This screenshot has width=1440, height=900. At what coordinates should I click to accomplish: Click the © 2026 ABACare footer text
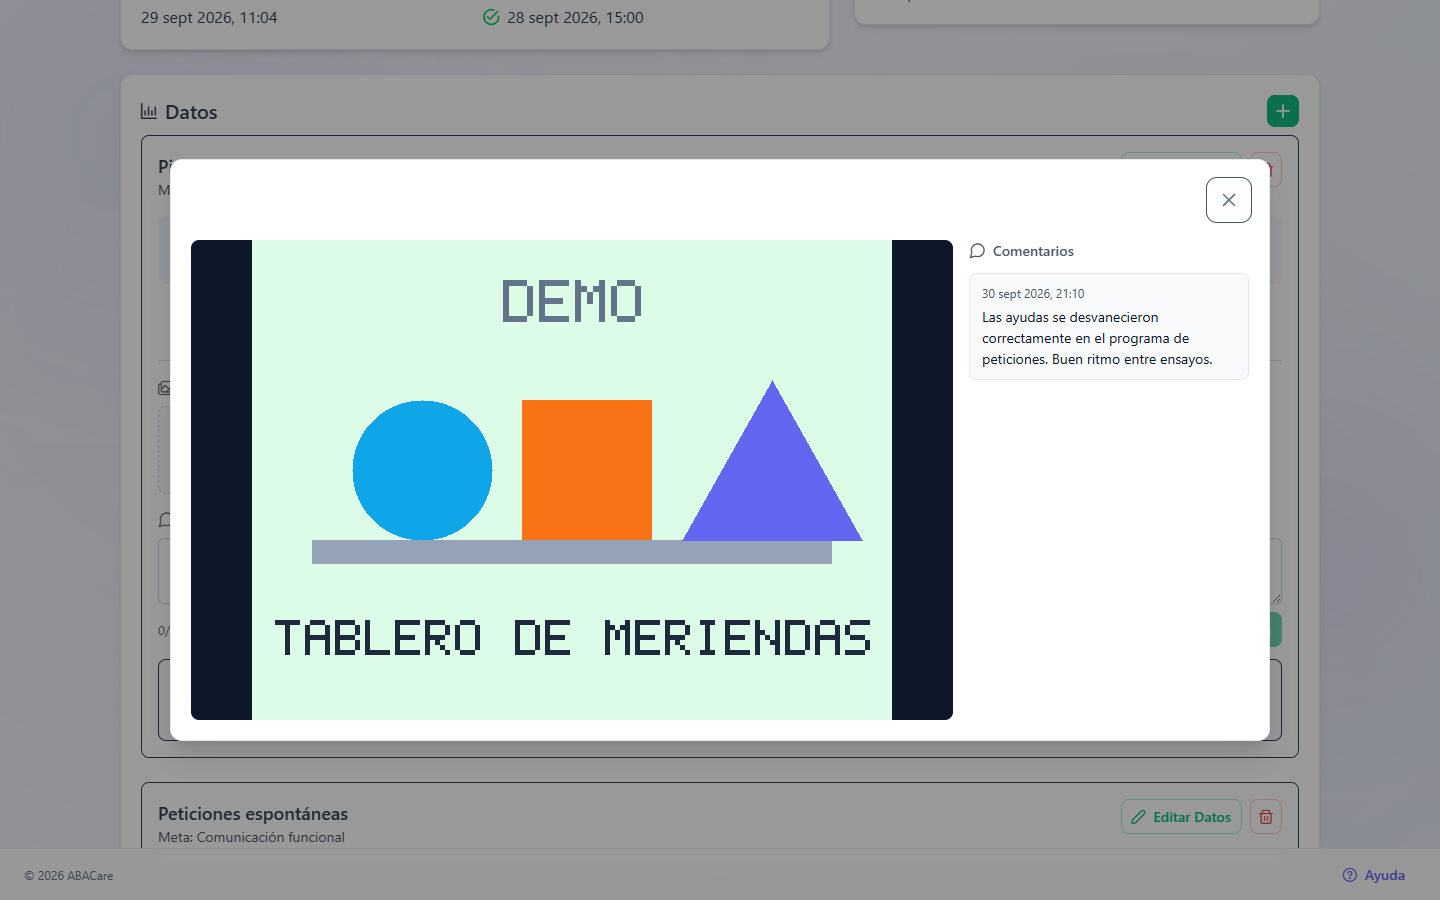tap(69, 875)
